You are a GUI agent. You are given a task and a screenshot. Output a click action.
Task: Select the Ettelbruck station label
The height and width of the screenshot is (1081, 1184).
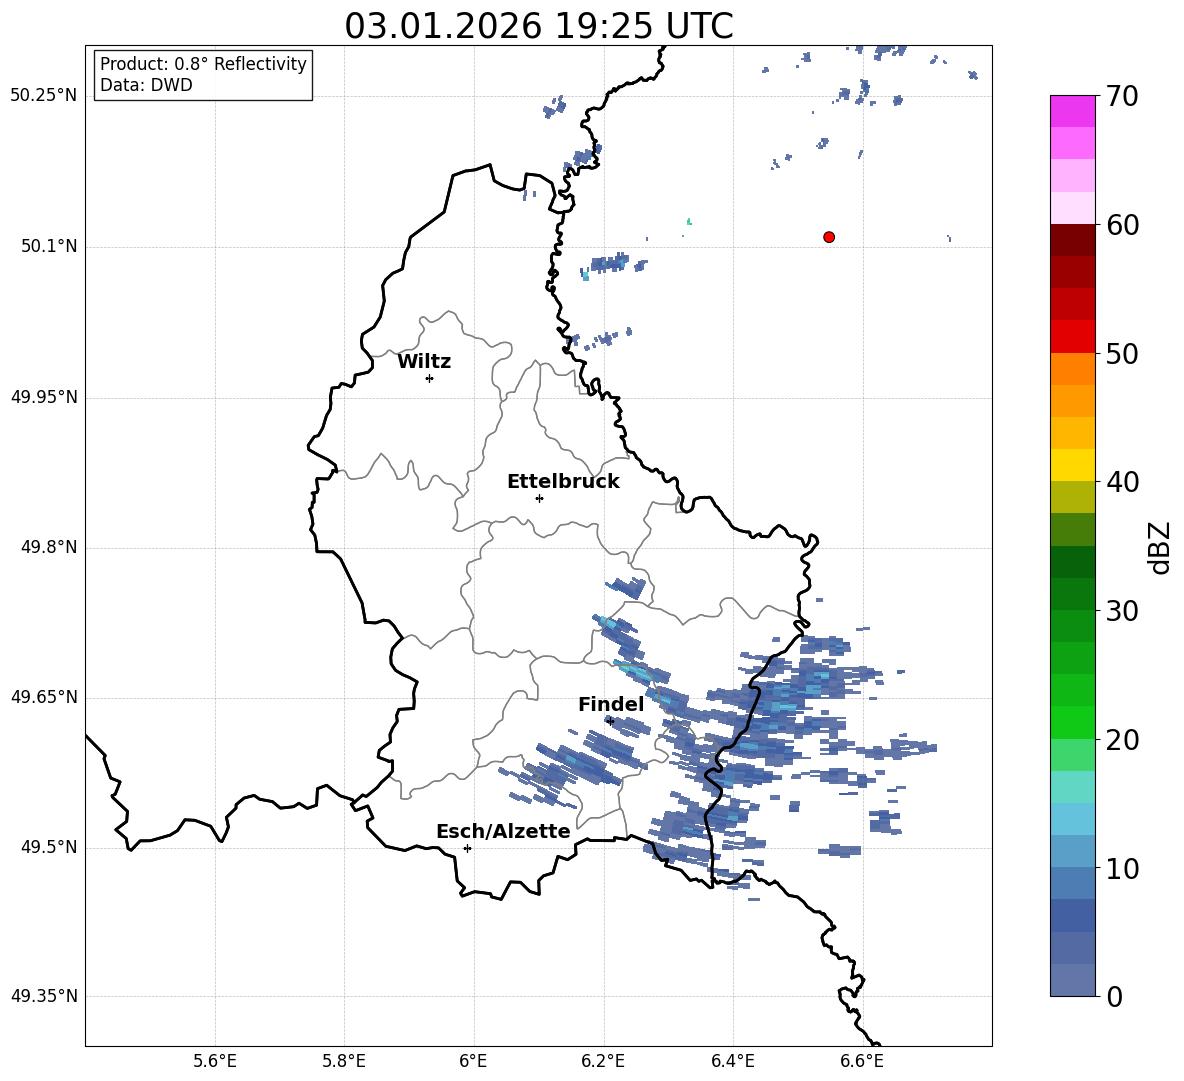(x=563, y=482)
